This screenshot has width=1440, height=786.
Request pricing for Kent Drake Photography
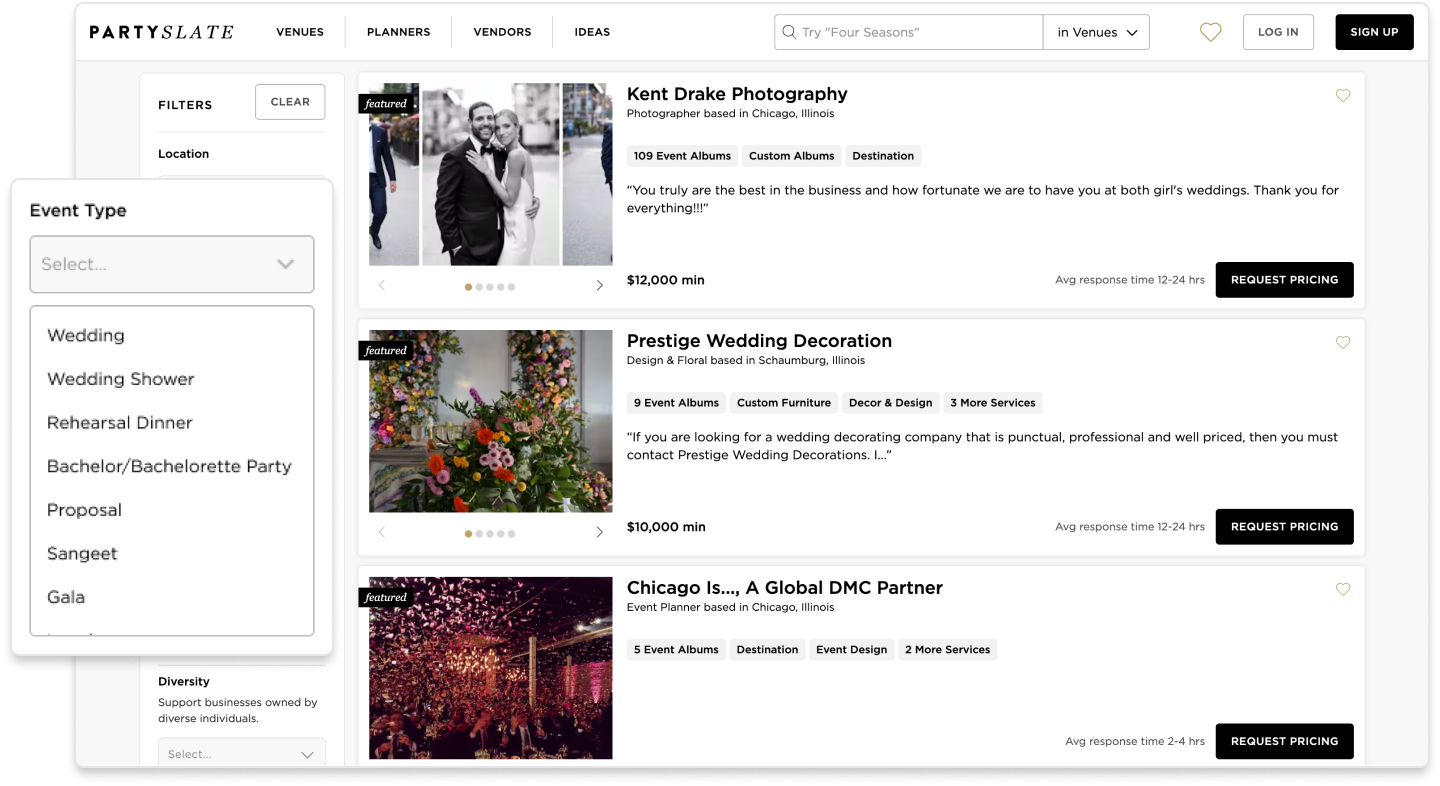(x=1284, y=280)
